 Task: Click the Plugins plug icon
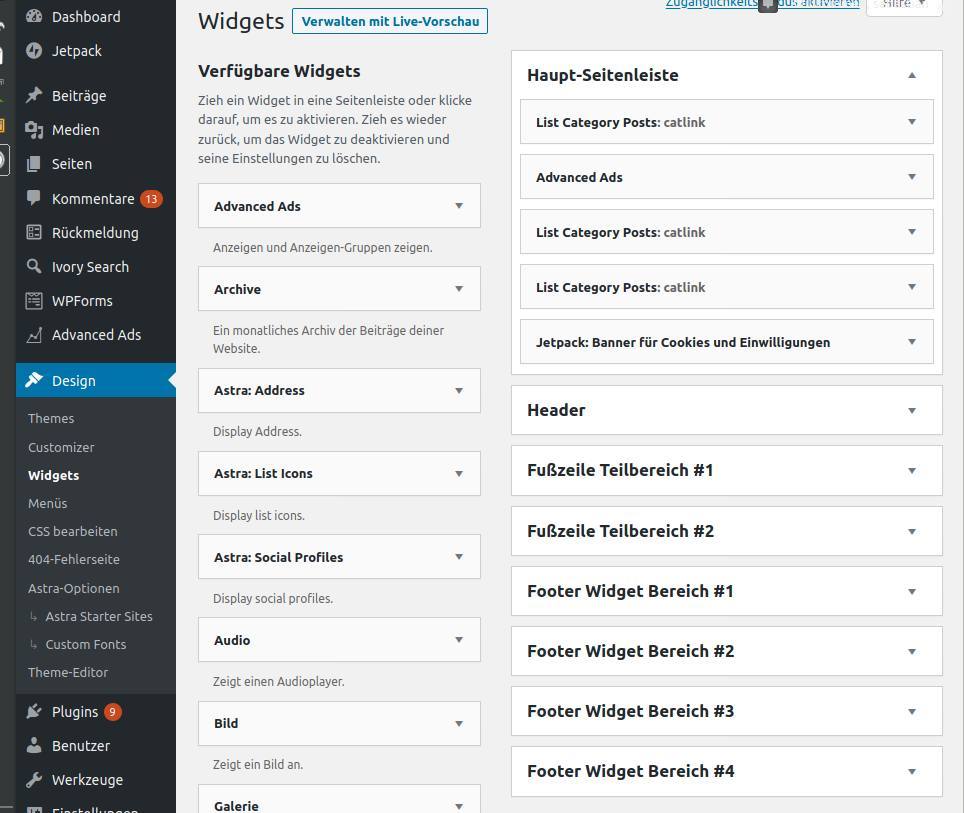34,712
